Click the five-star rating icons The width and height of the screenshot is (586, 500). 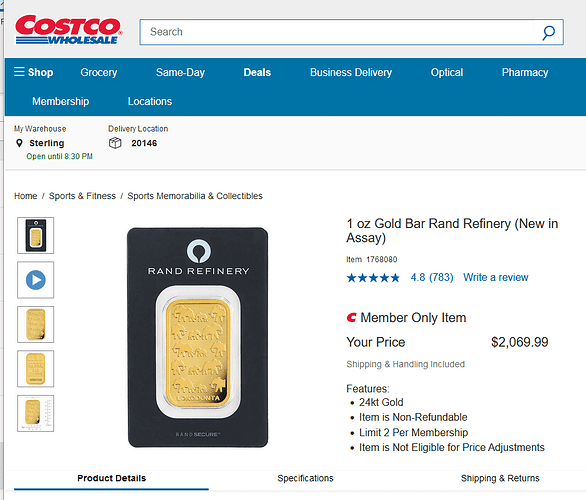coord(373,278)
